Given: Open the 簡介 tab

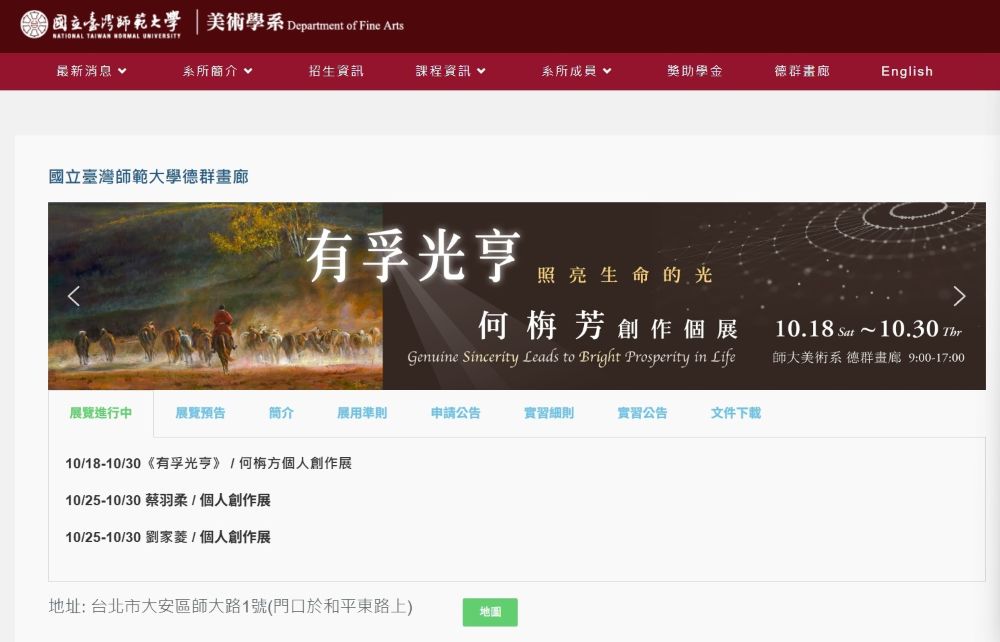Looking at the screenshot, I should pos(281,413).
